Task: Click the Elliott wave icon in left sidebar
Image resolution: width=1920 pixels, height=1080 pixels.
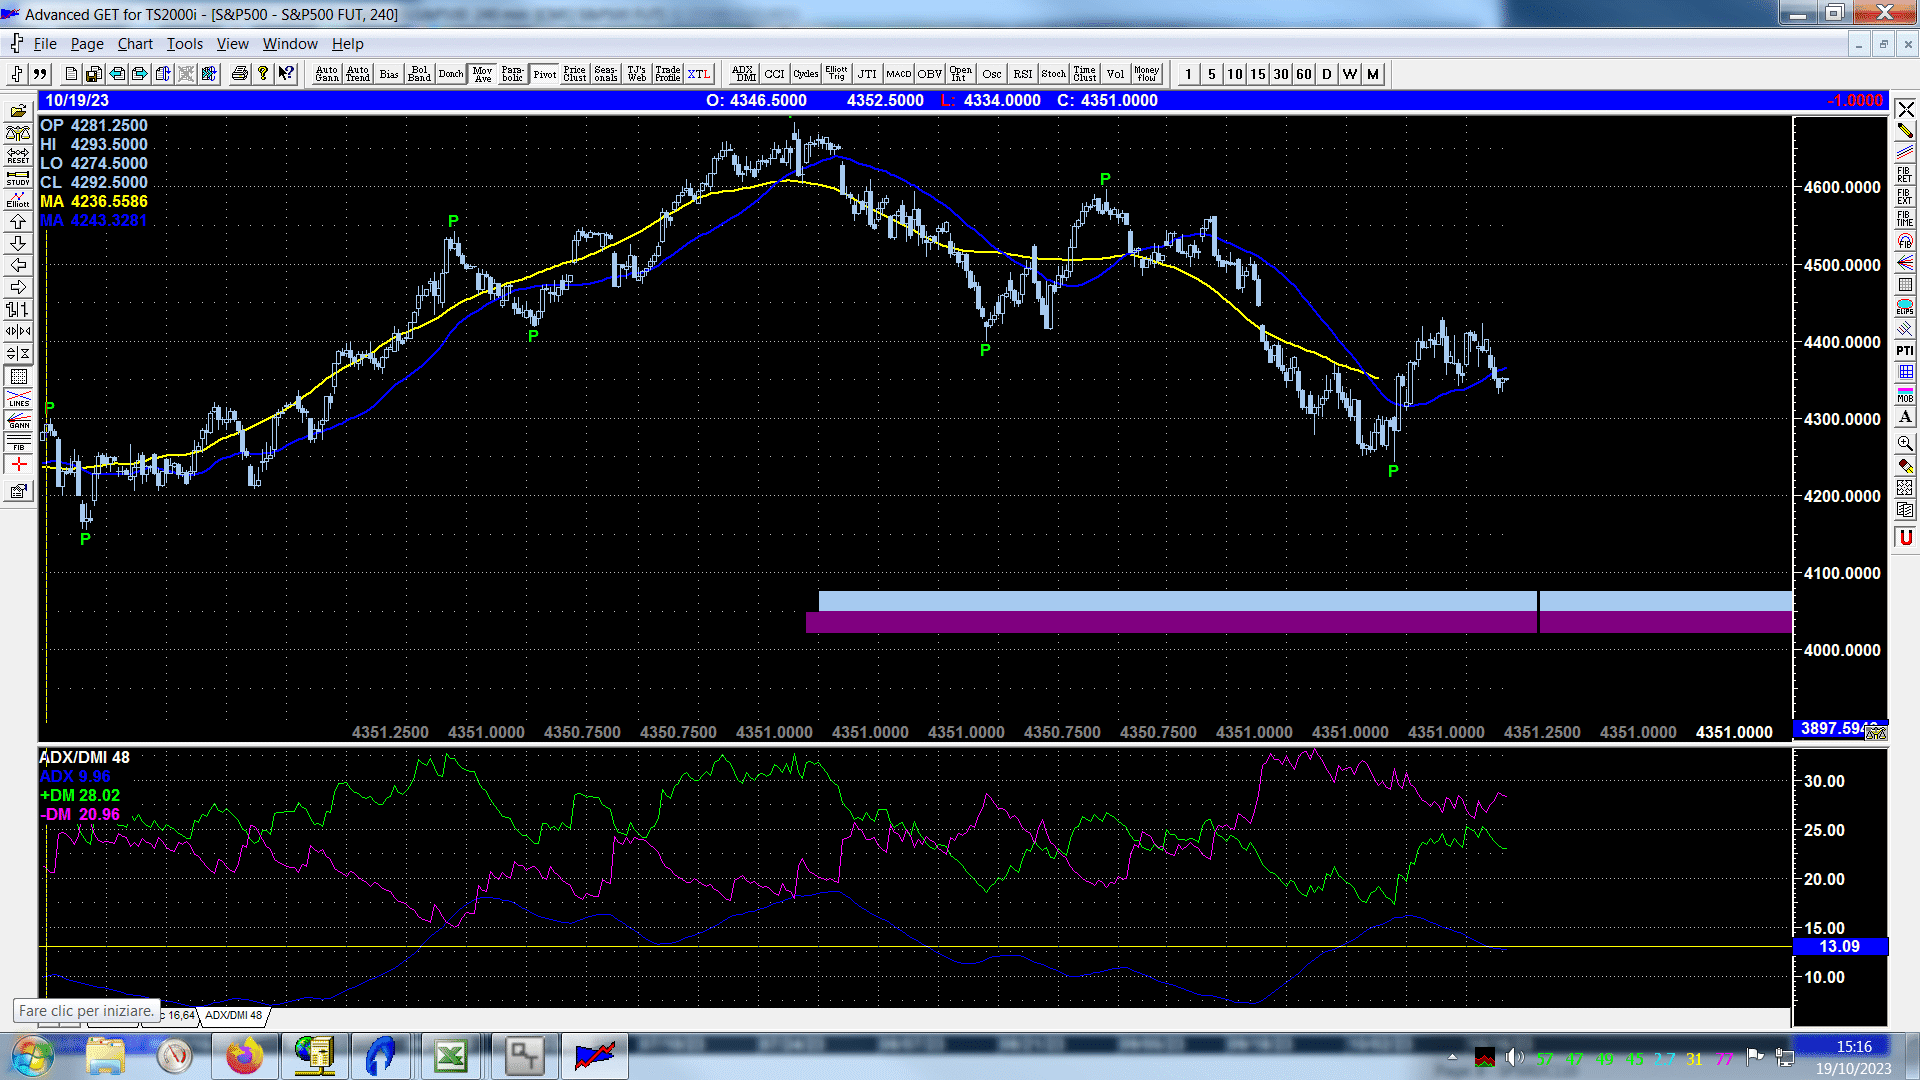Action: 18,200
